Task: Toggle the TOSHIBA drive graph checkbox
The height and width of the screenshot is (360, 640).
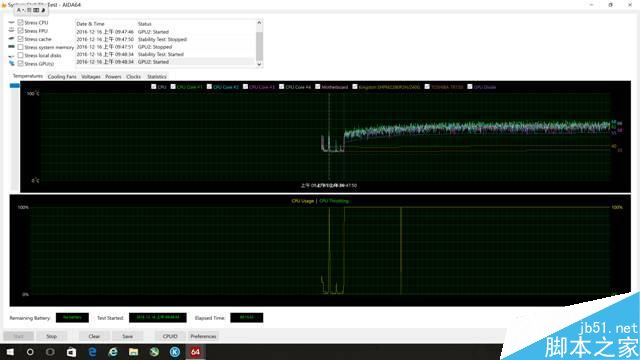Action: [427, 87]
